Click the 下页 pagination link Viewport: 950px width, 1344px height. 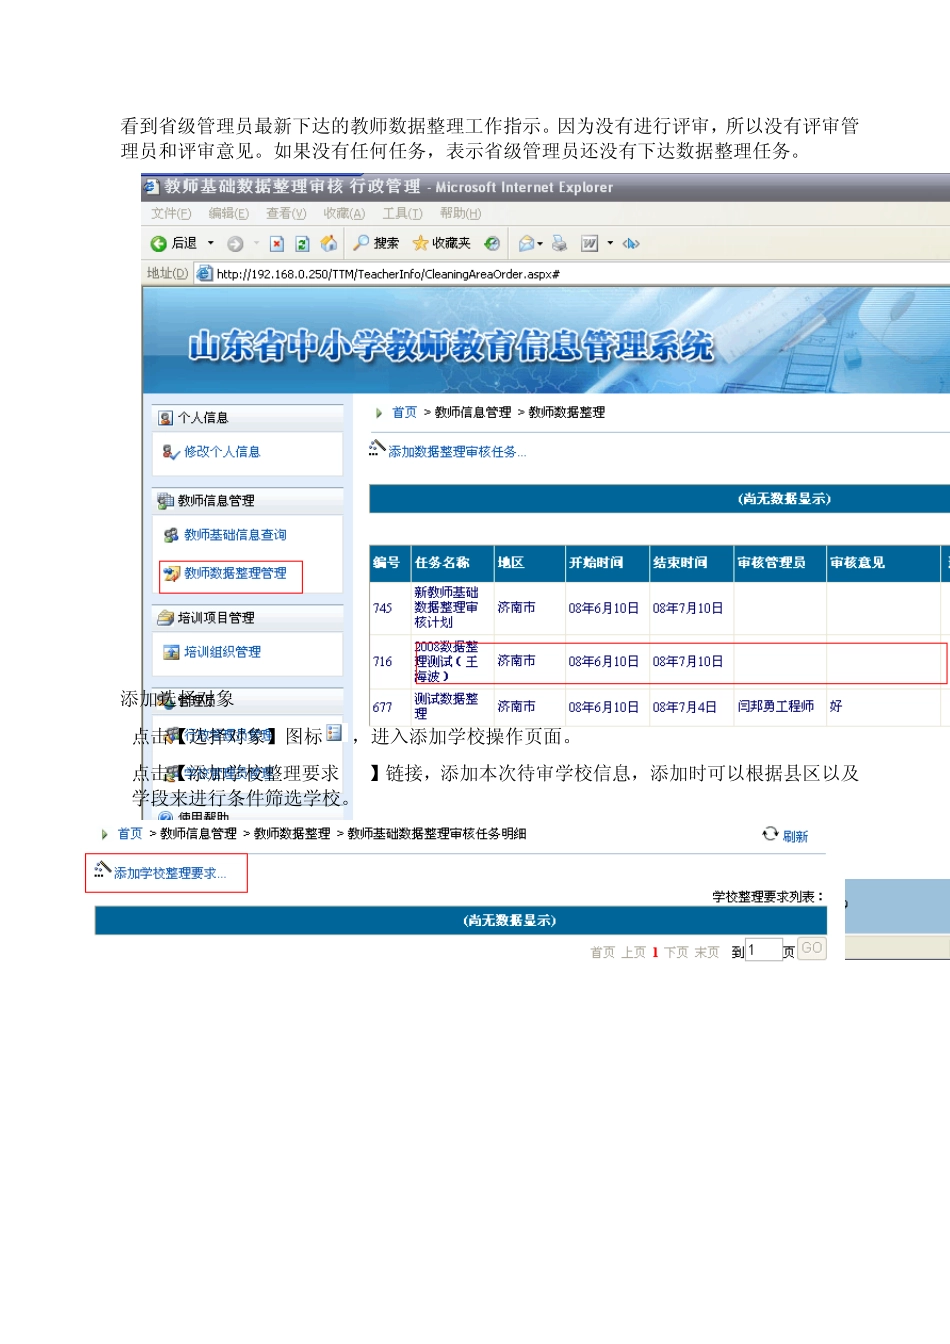point(676,952)
